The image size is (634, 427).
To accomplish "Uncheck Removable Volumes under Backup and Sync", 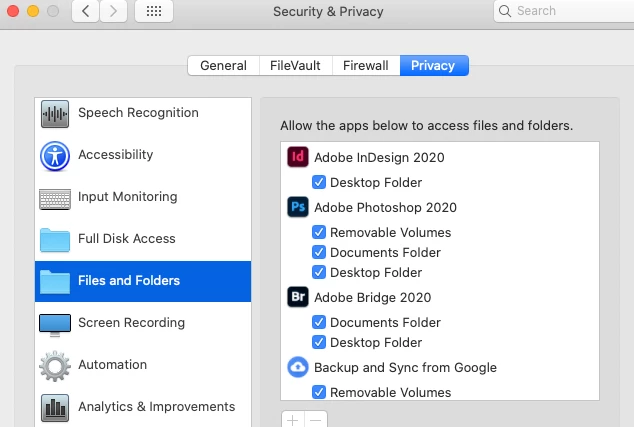I will tap(319, 392).
